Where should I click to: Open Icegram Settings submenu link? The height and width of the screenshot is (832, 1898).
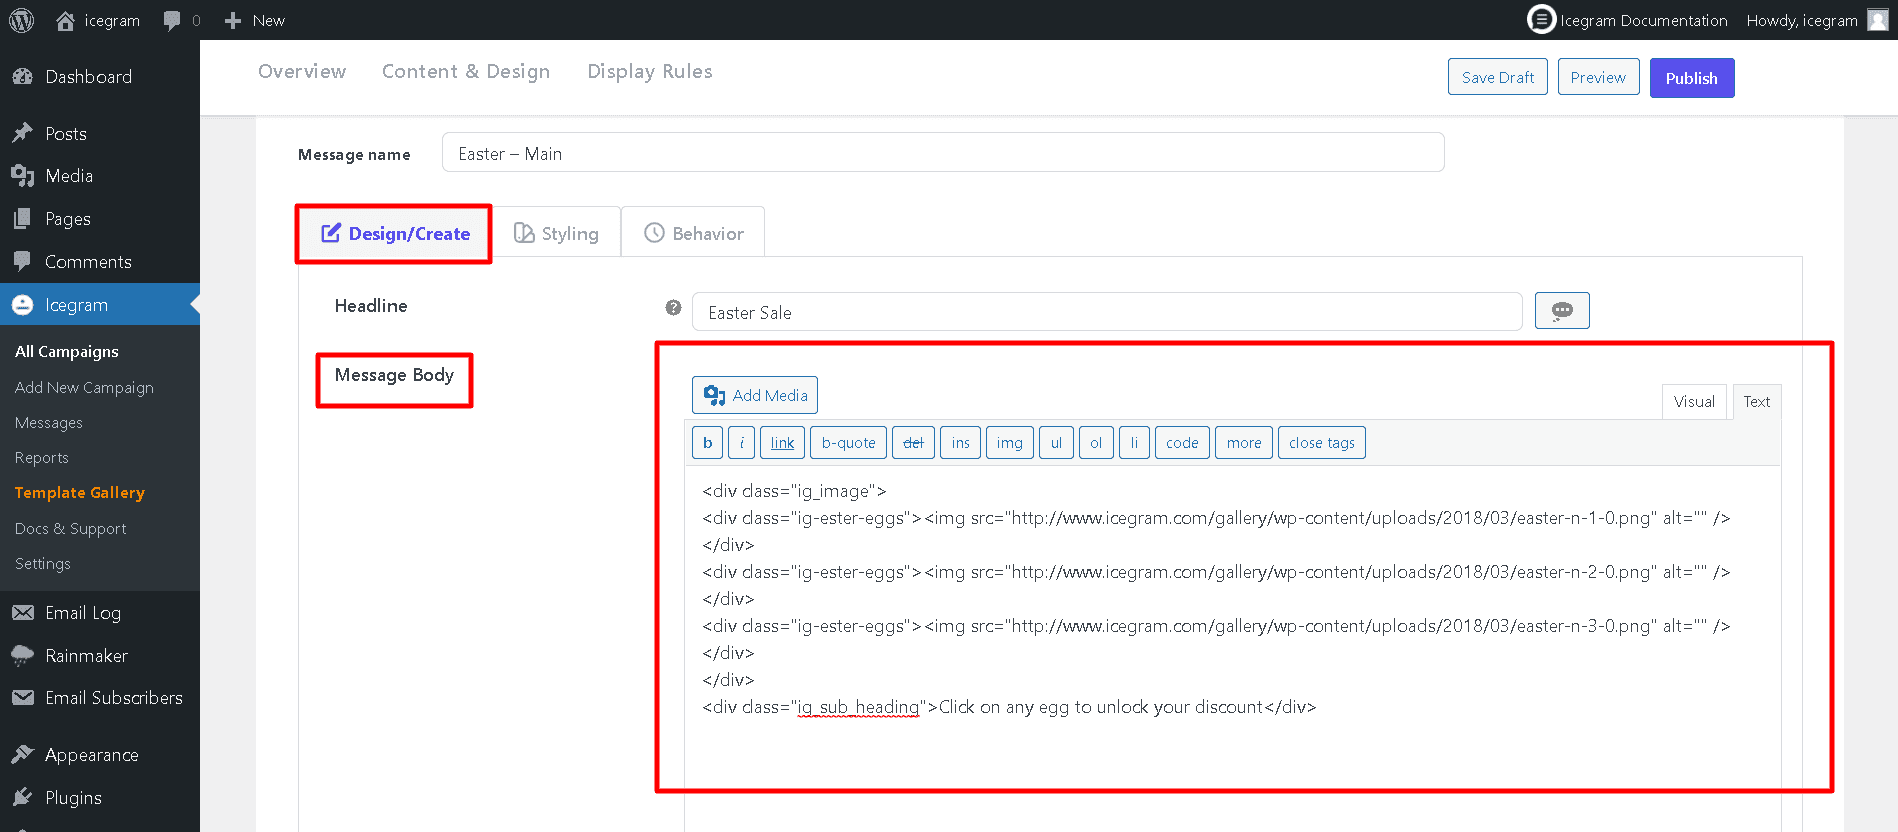point(43,563)
